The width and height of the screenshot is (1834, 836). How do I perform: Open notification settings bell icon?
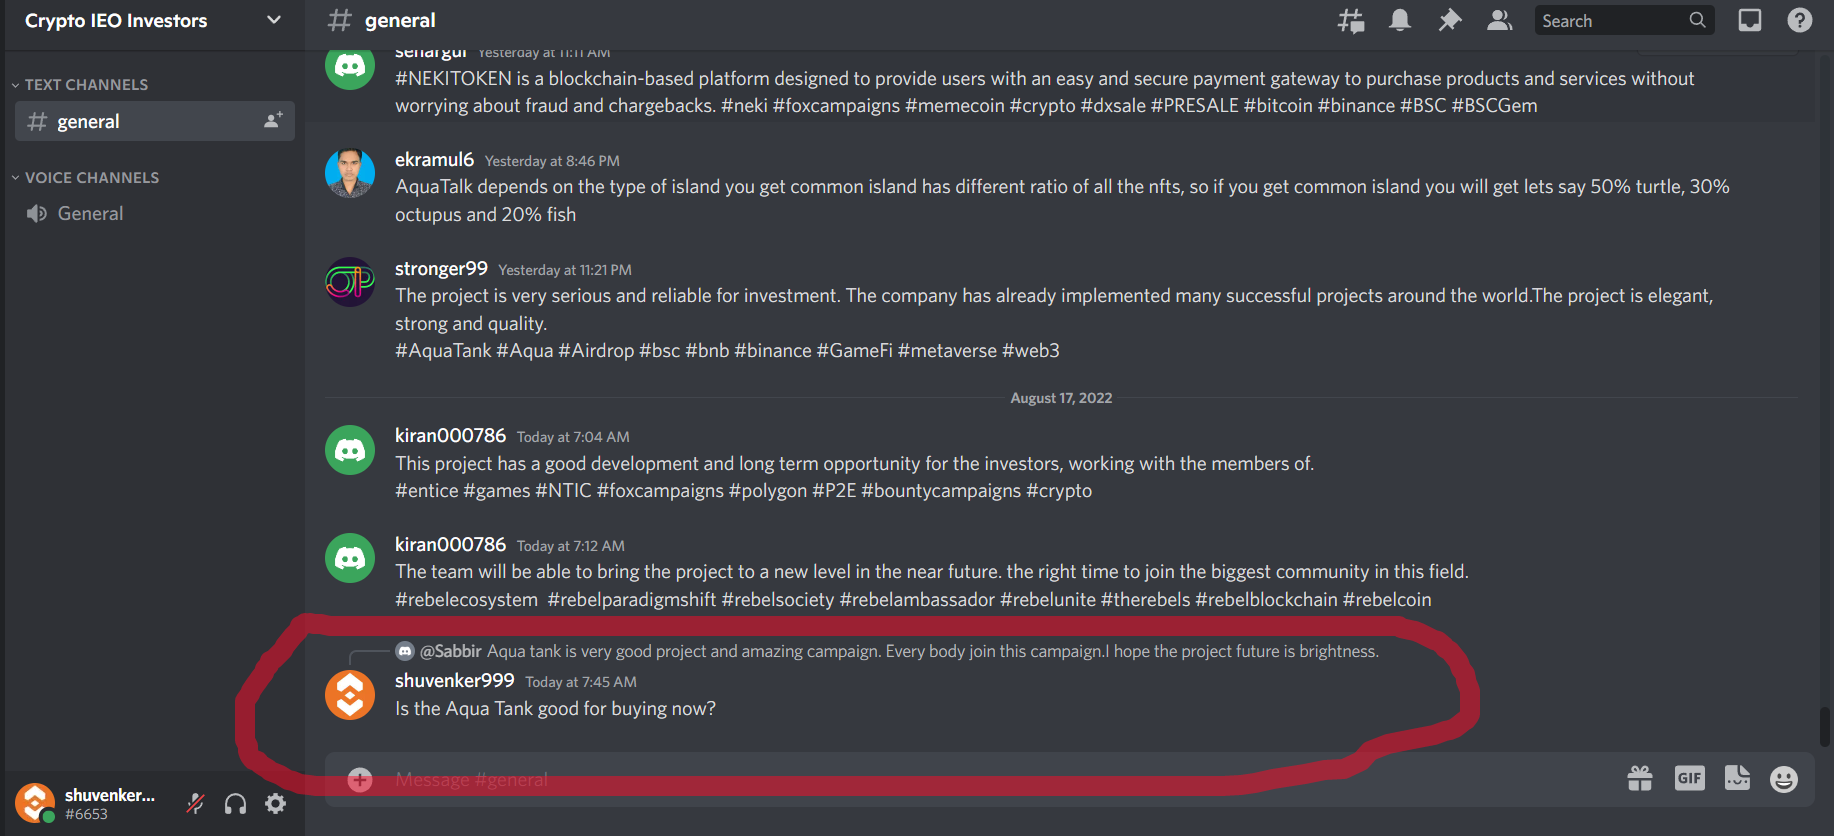1400,20
